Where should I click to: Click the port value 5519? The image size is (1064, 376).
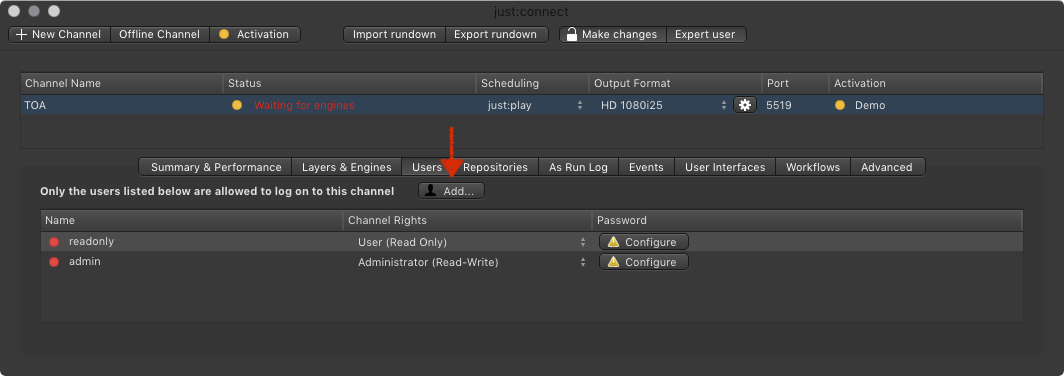point(779,105)
